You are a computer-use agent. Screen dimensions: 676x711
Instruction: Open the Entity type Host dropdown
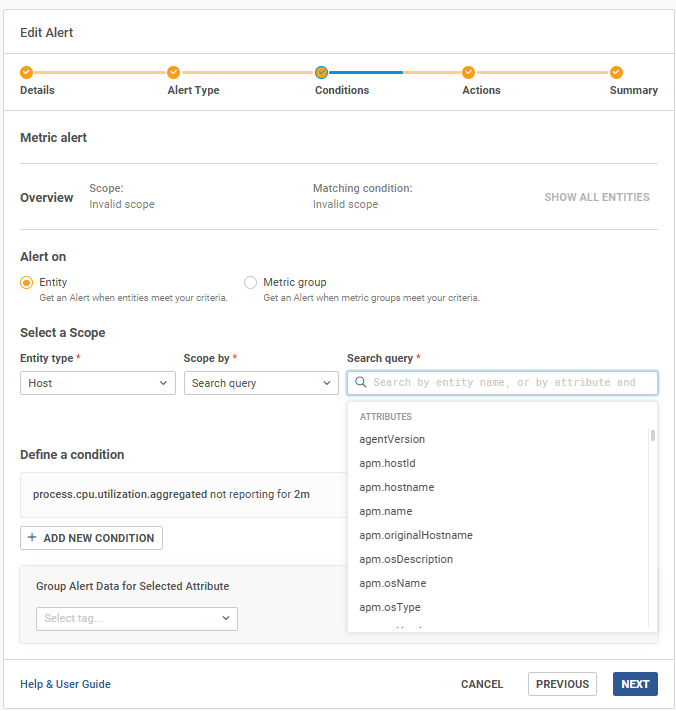(x=98, y=383)
